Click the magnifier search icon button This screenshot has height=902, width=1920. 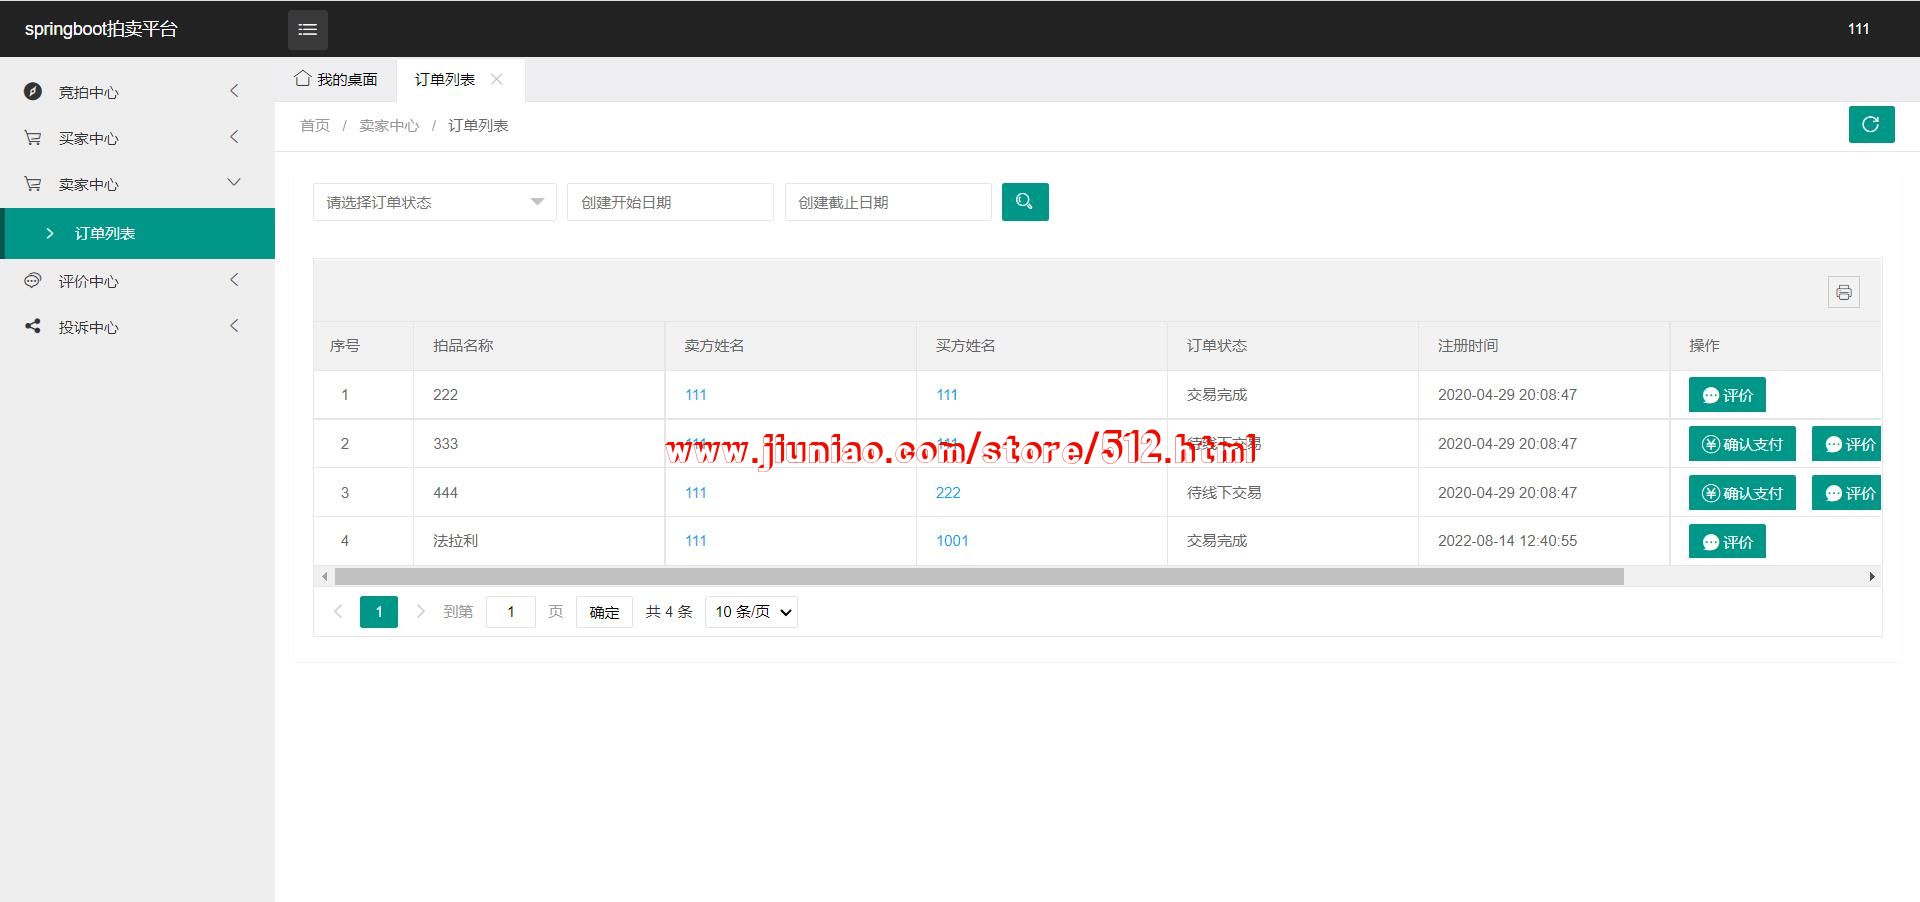(1024, 202)
